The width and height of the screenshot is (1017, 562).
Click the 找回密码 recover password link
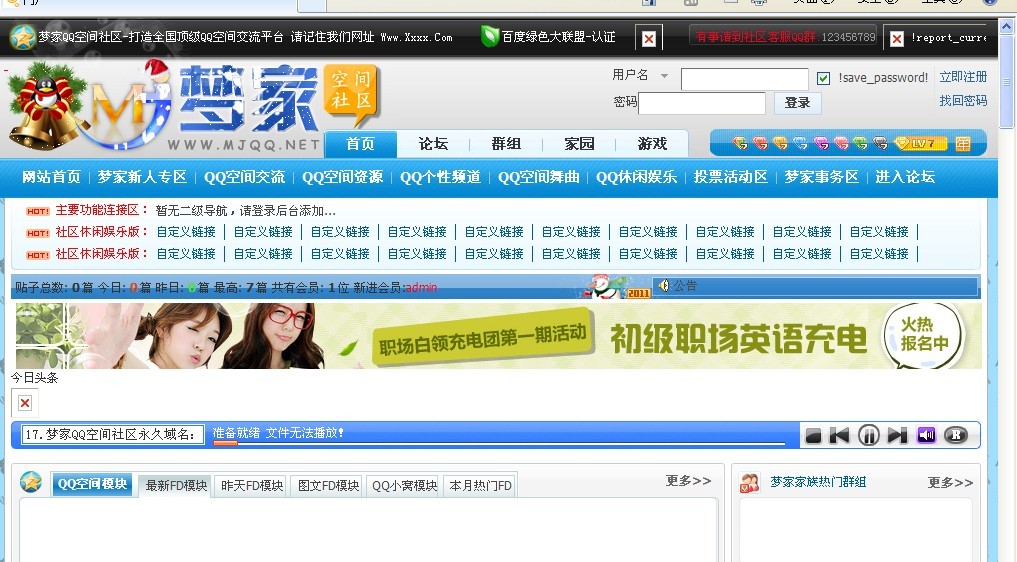pyautogui.click(x=963, y=101)
